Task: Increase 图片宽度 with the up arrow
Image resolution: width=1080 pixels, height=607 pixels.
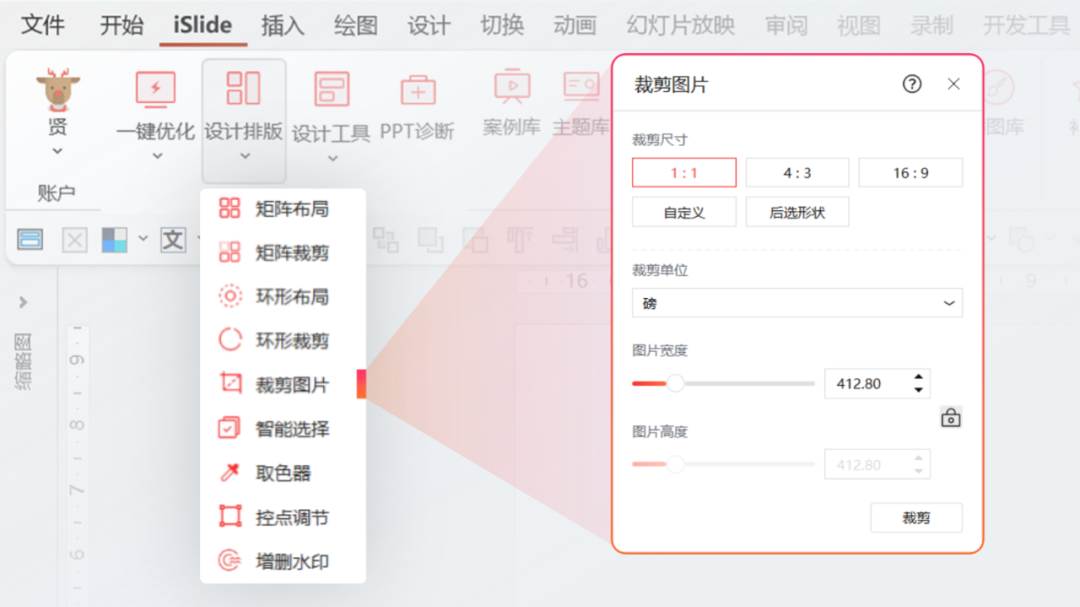Action: click(x=918, y=378)
